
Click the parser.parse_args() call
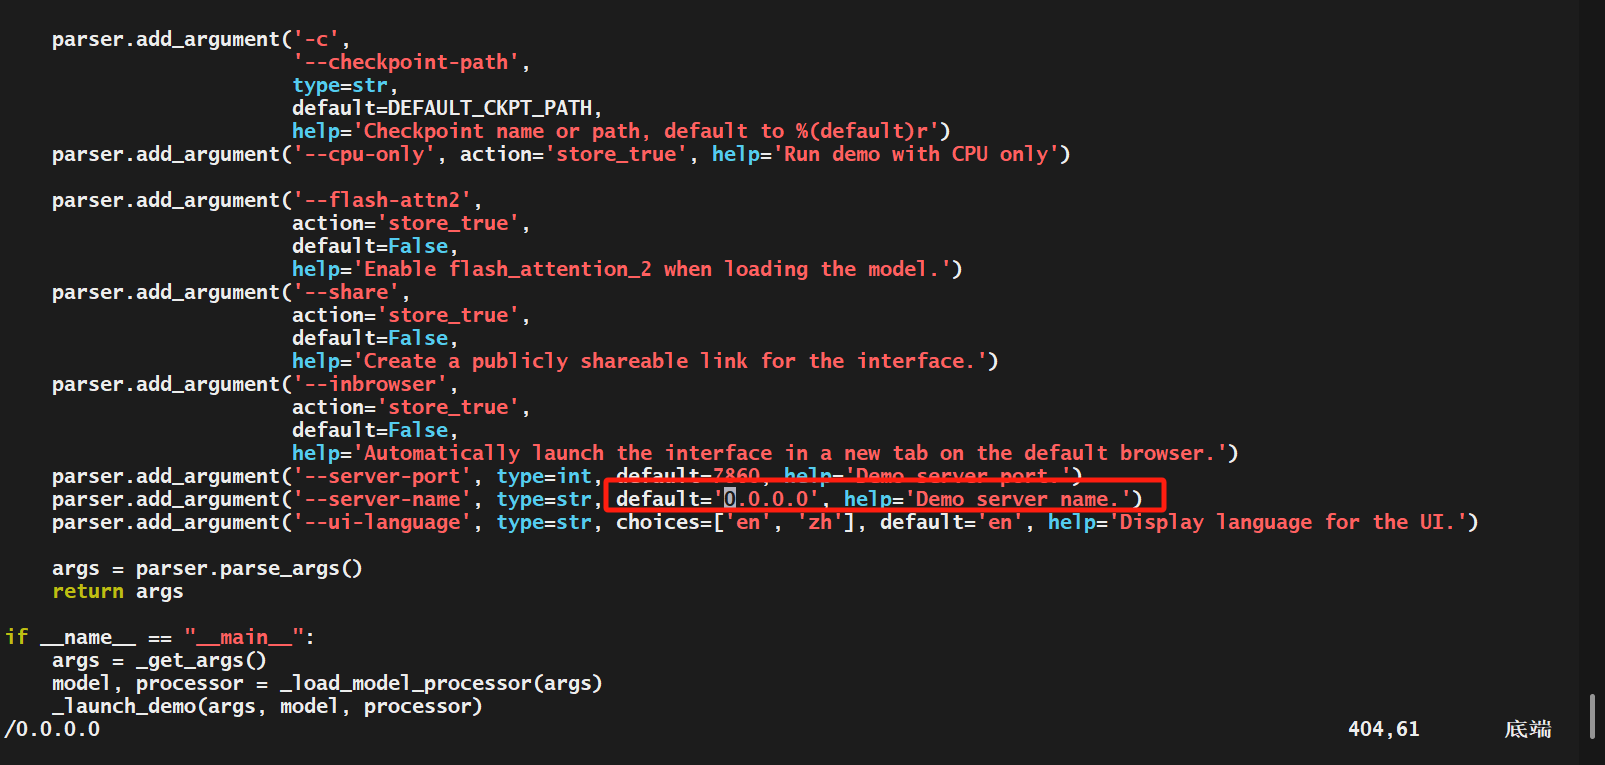249,568
